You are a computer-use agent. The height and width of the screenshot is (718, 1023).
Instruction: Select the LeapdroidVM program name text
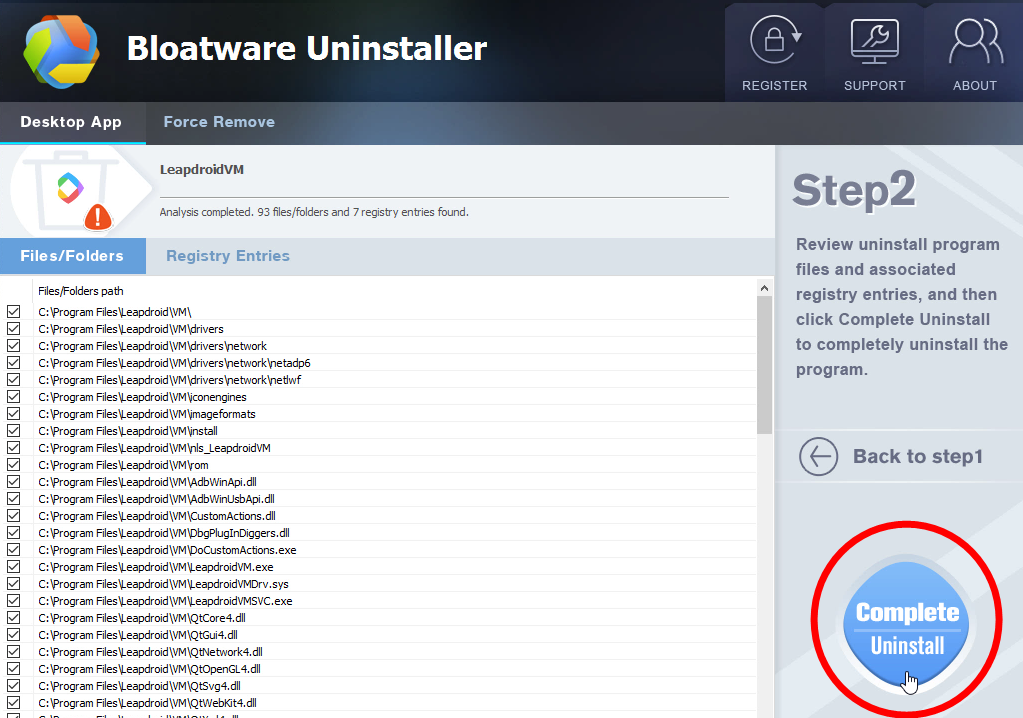[202, 170]
